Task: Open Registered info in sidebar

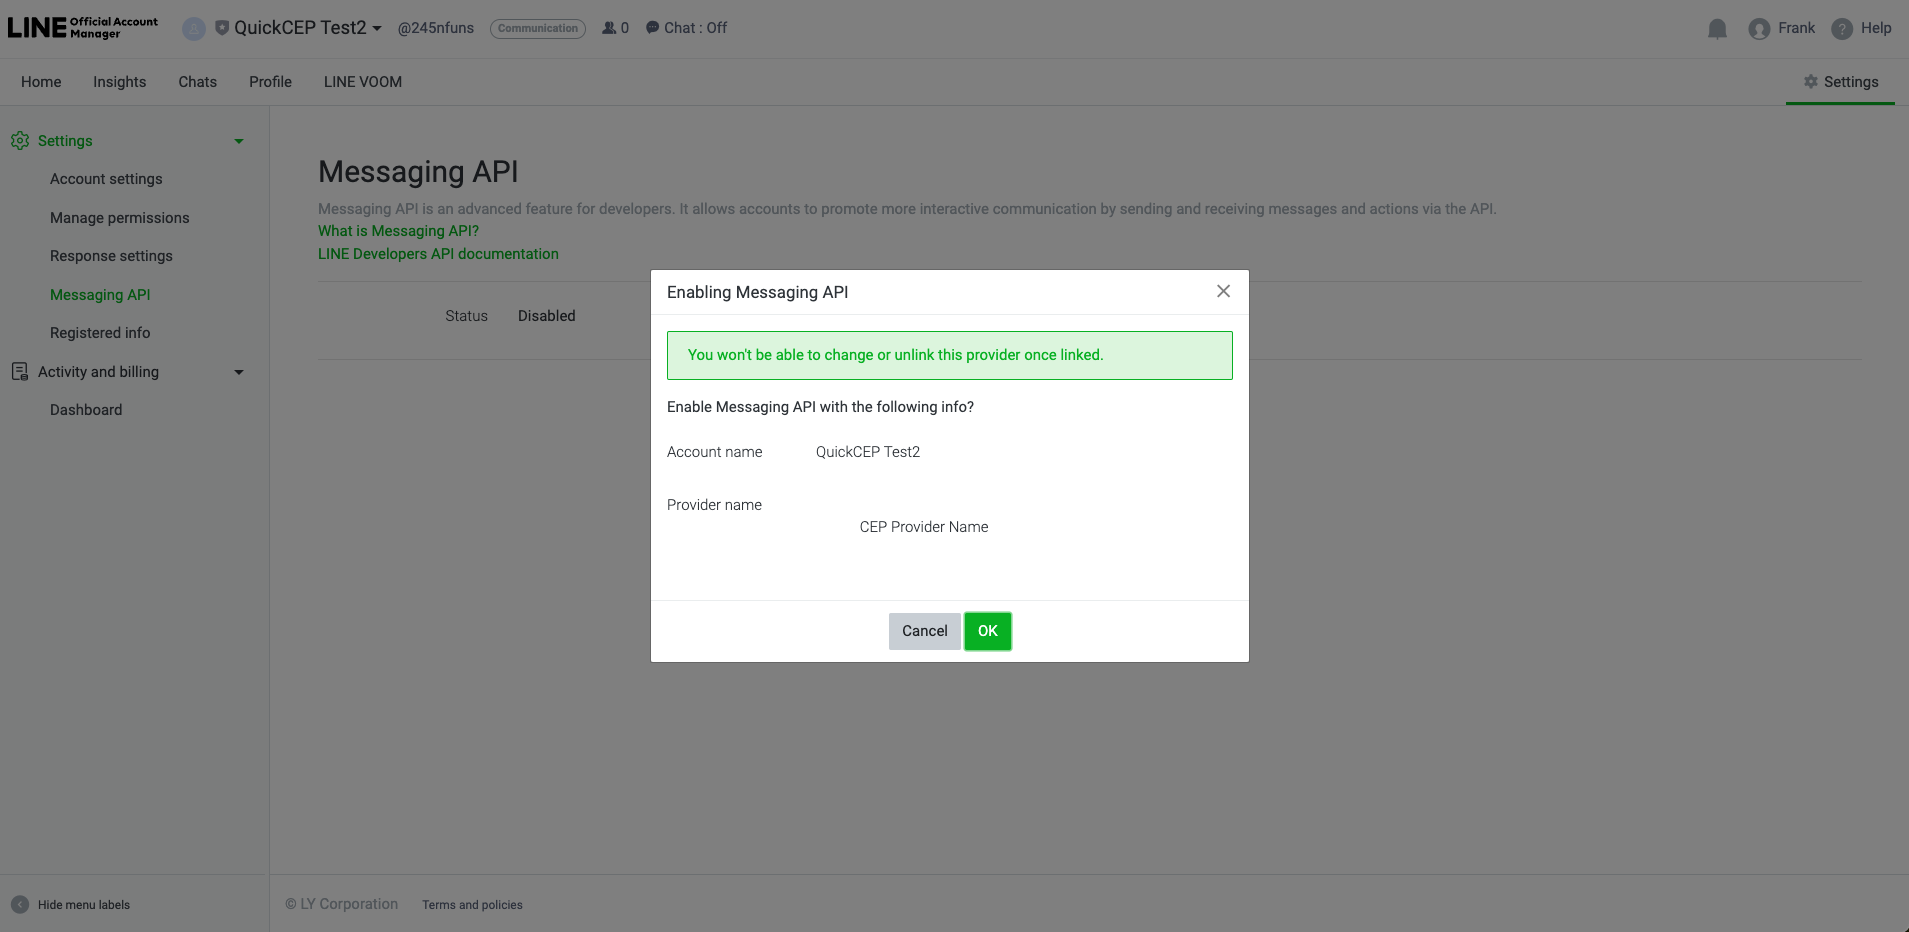Action: [x=100, y=333]
